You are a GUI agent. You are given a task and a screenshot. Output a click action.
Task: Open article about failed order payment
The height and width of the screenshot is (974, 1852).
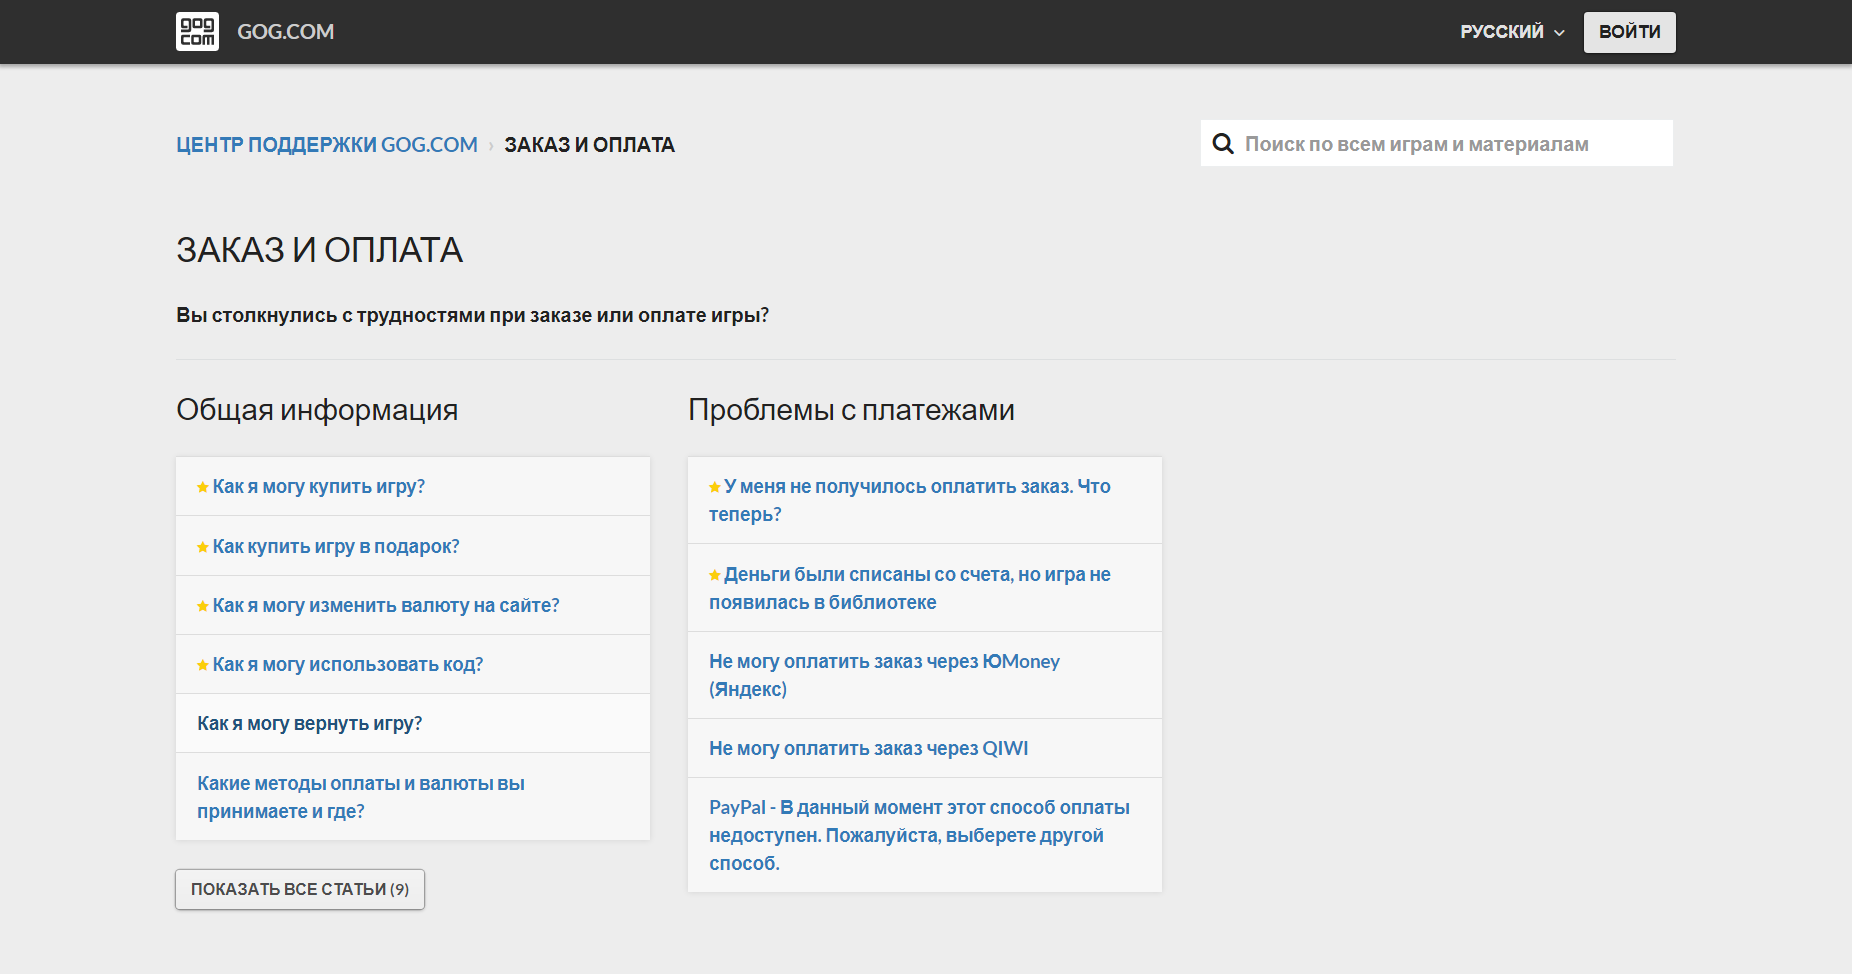coord(909,500)
